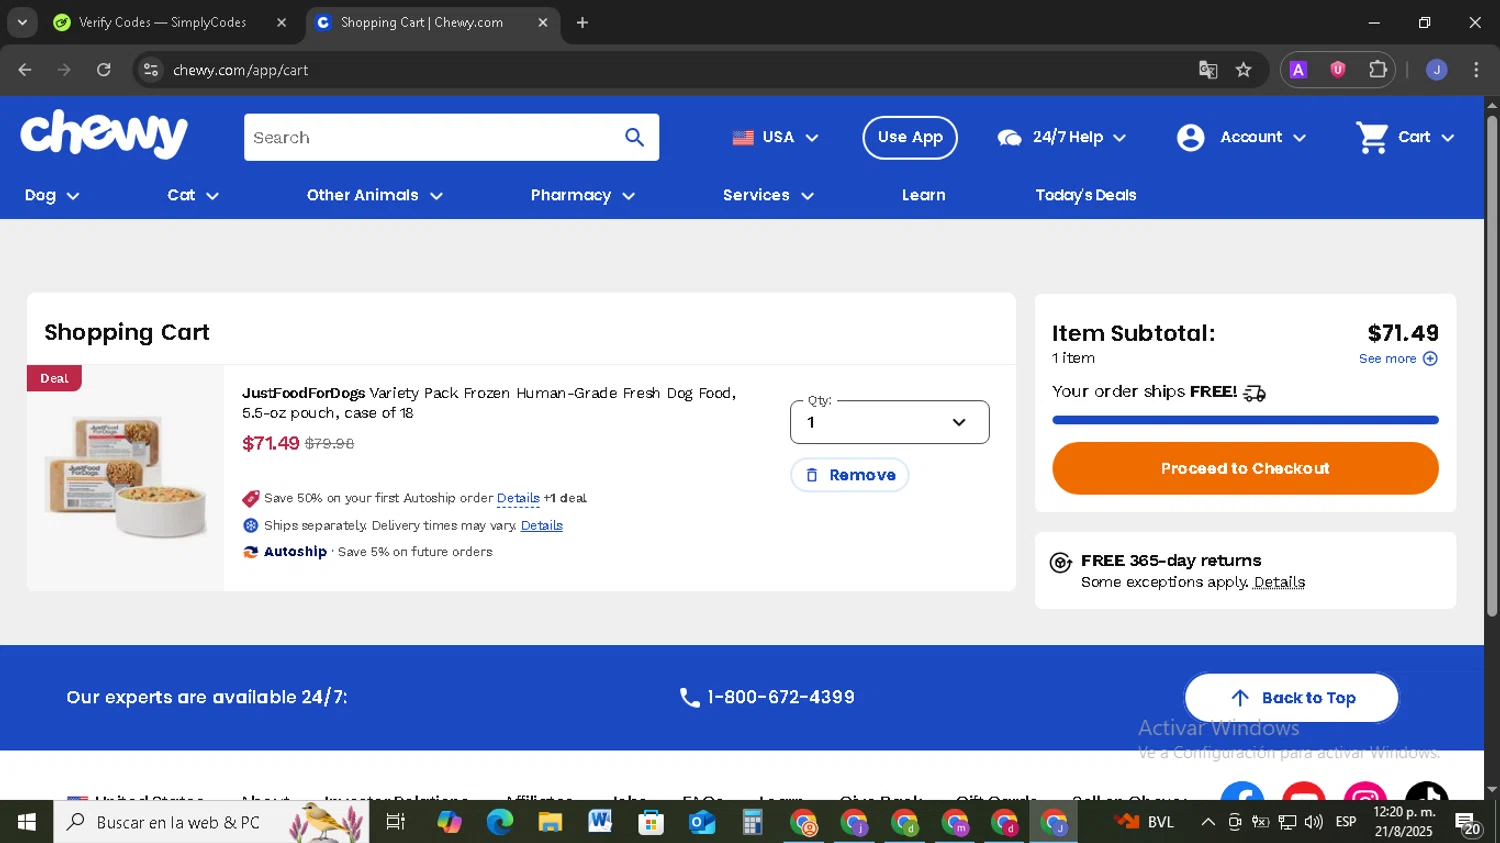Show hidden system tray icons

(x=1208, y=822)
